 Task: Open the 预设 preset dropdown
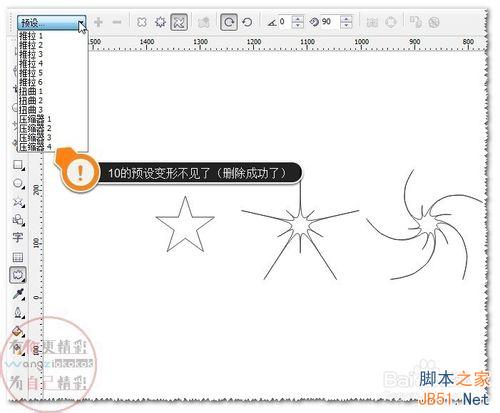(52, 23)
